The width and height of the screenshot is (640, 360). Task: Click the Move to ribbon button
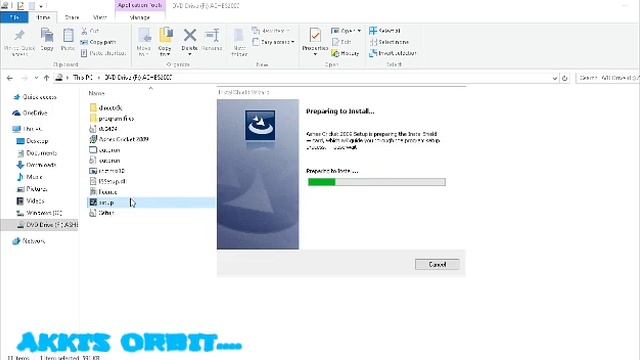(144, 42)
